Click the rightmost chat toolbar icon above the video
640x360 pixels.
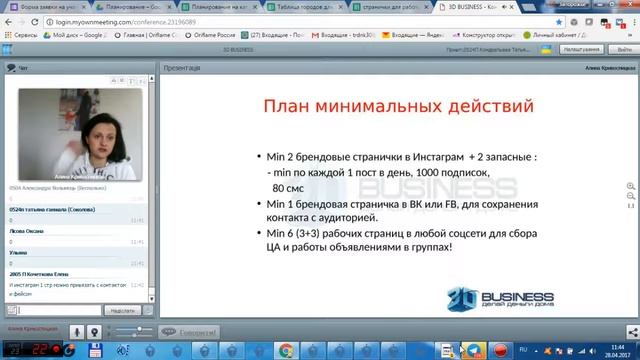tap(142, 81)
